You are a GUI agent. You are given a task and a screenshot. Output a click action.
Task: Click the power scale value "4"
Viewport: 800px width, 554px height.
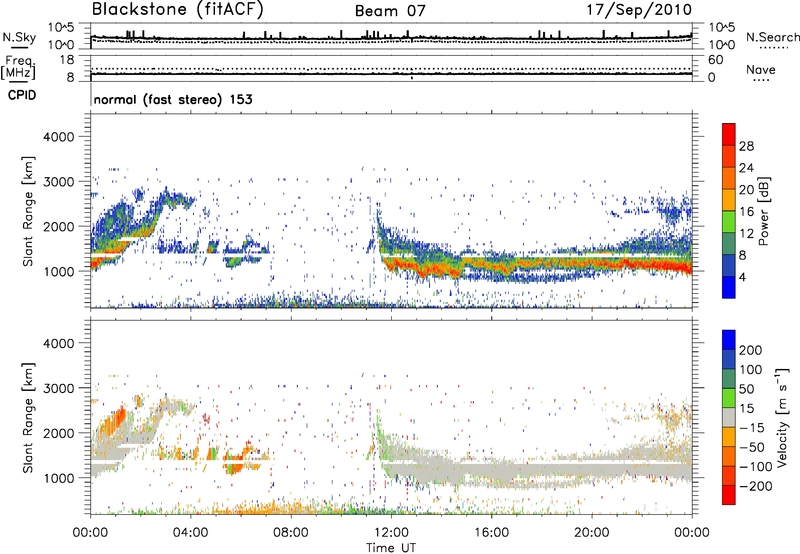(743, 277)
